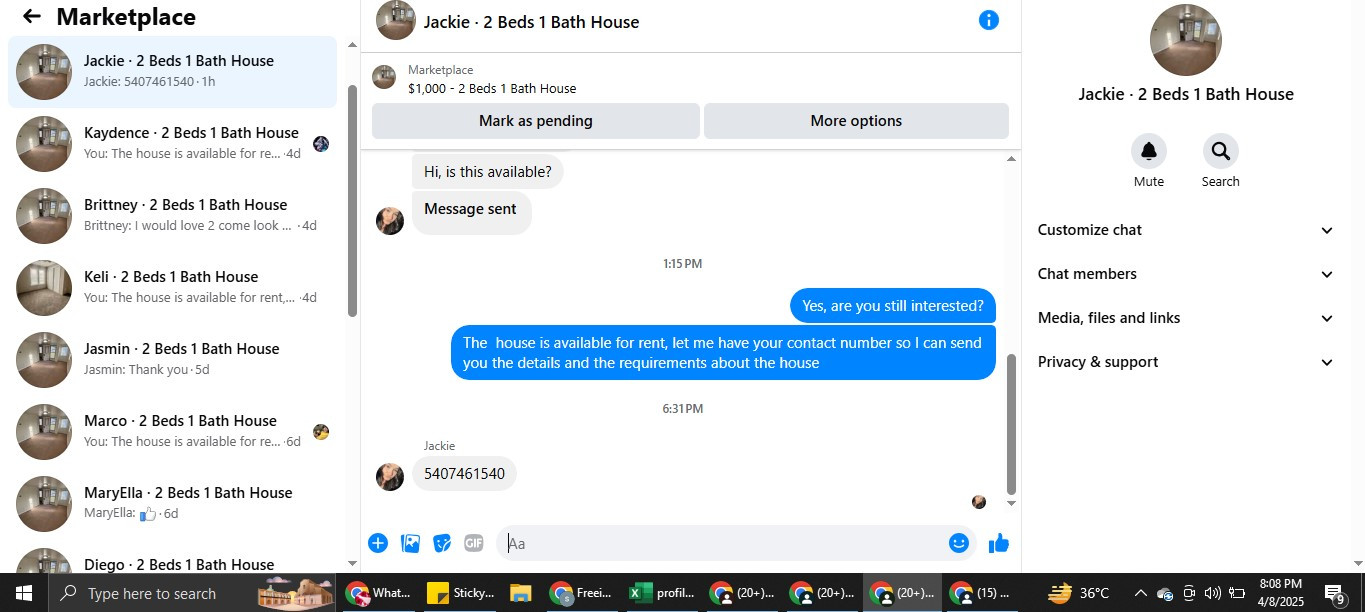Open the GIF picker
The image size is (1365, 612).
coord(474,543)
